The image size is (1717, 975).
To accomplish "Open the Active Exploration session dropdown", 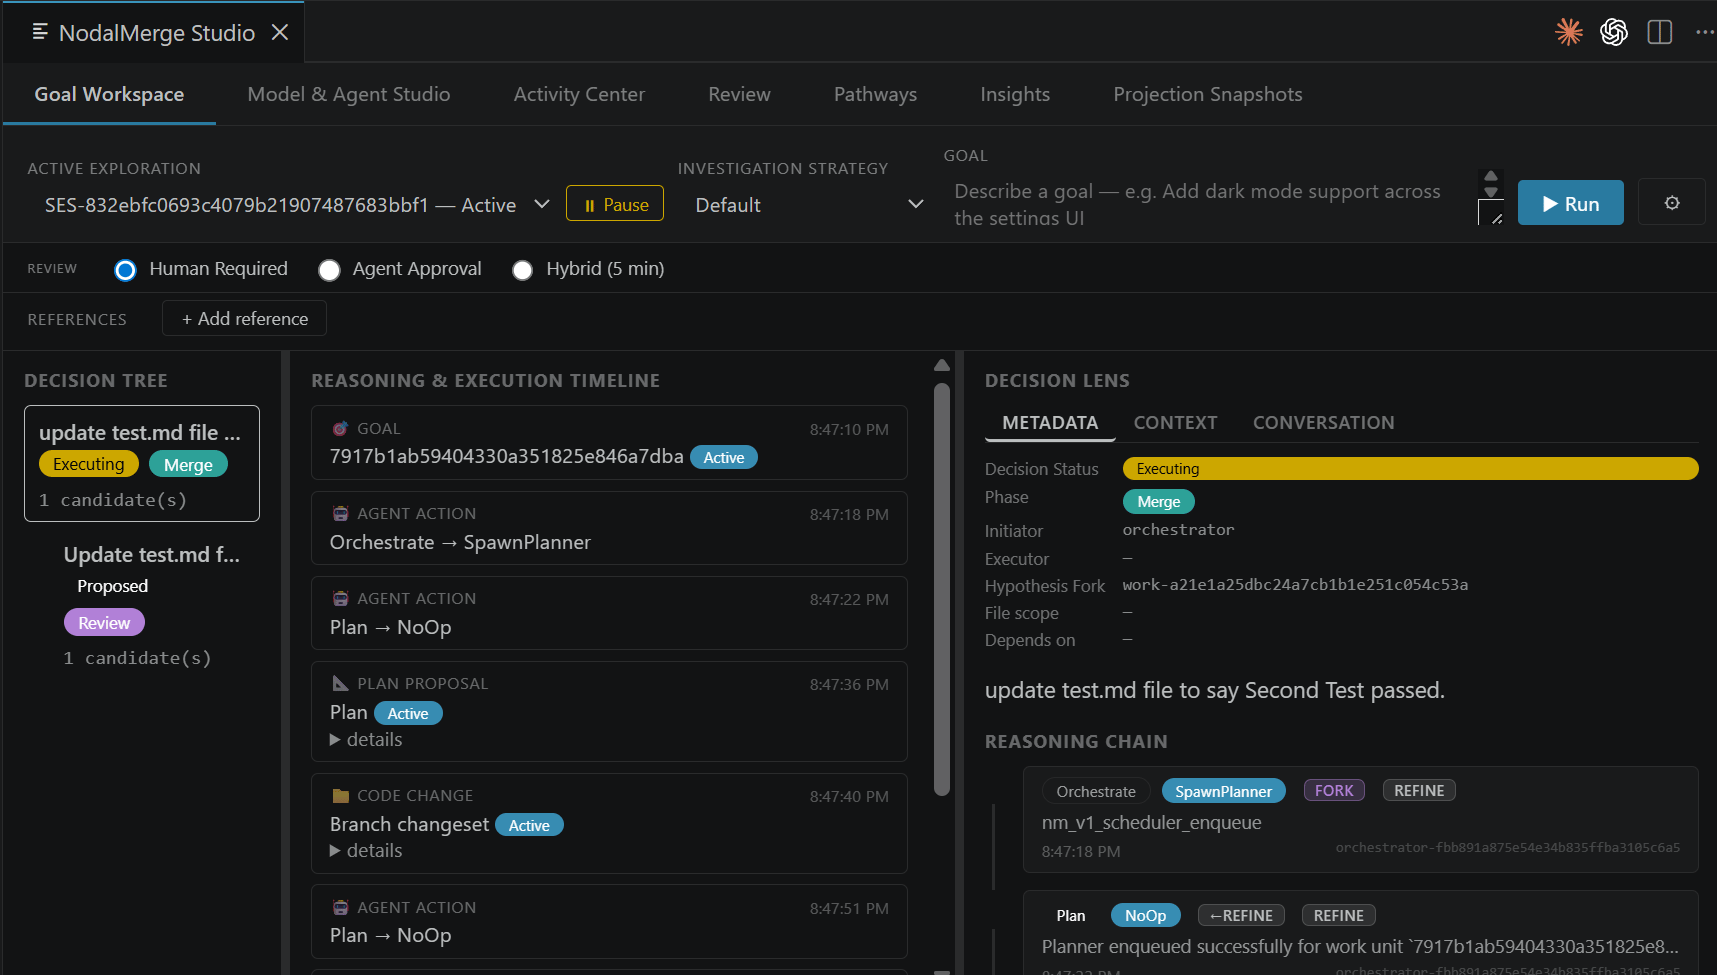I will pyautogui.click(x=297, y=204).
